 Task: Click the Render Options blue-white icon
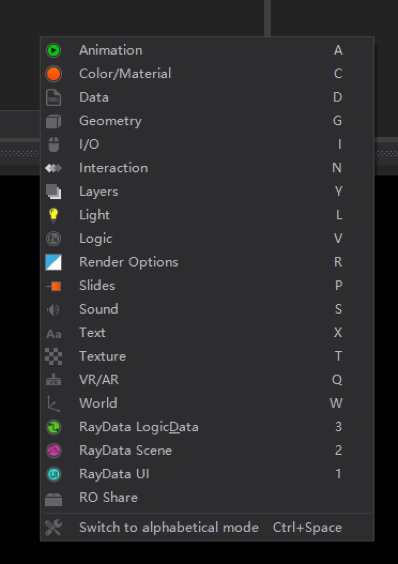(x=54, y=262)
